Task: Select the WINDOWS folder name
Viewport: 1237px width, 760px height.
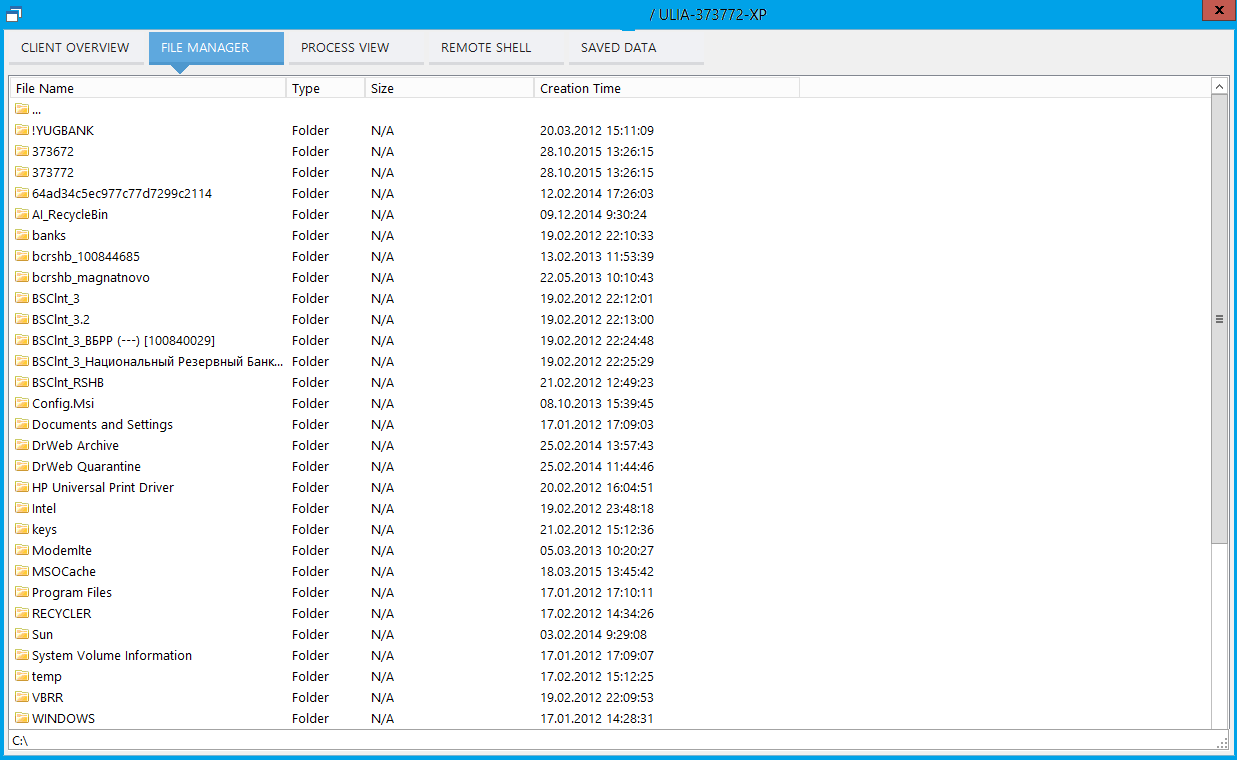Action: (64, 719)
